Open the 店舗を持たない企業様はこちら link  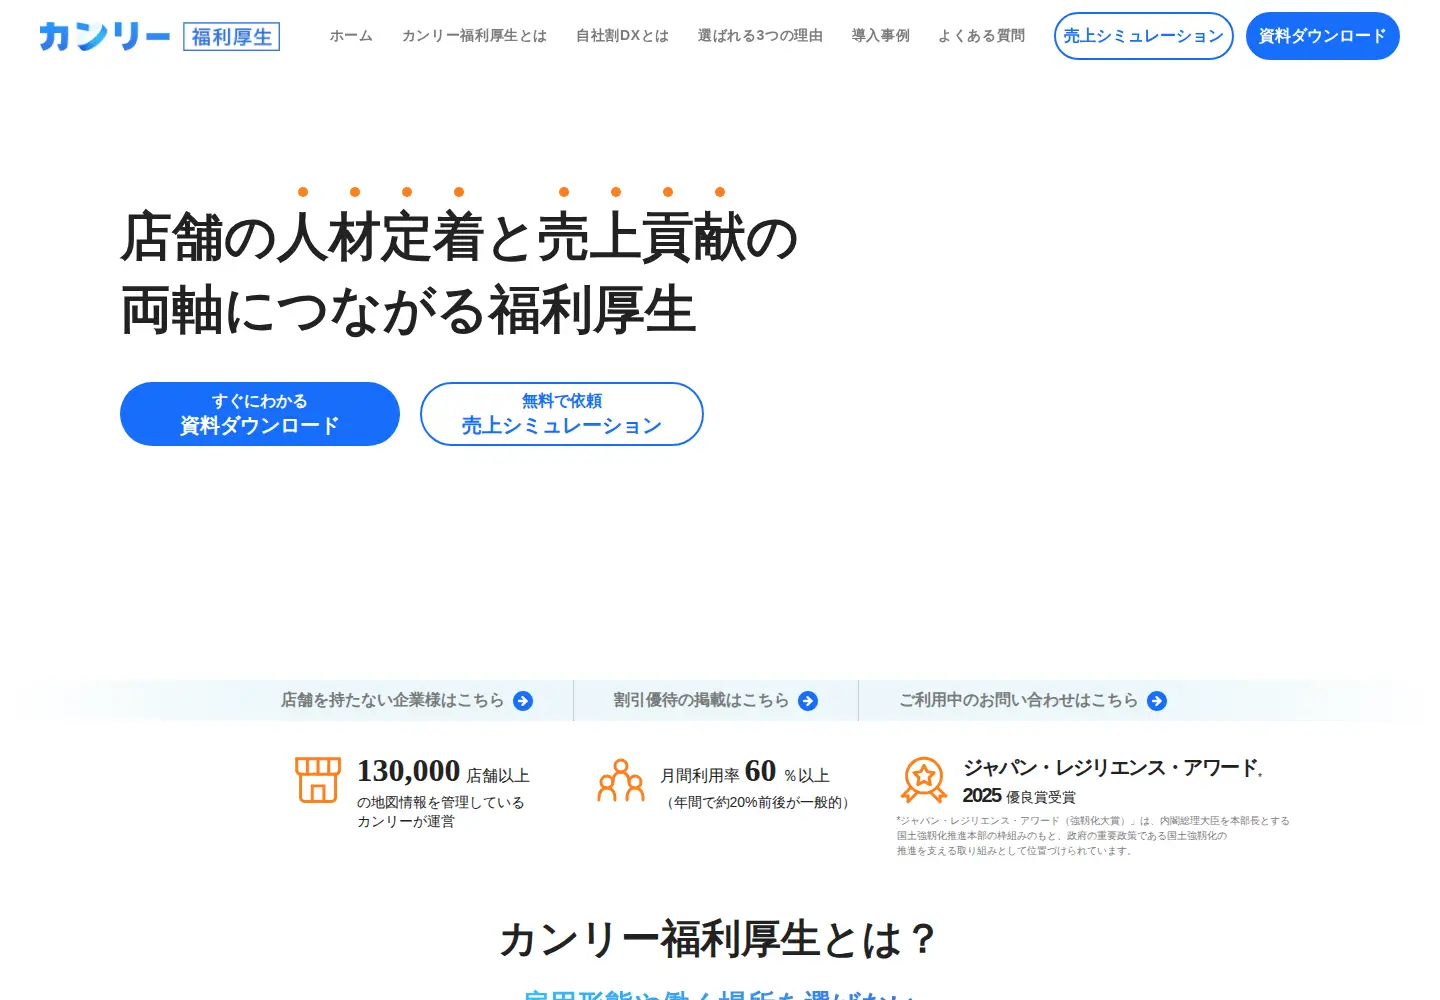[406, 700]
